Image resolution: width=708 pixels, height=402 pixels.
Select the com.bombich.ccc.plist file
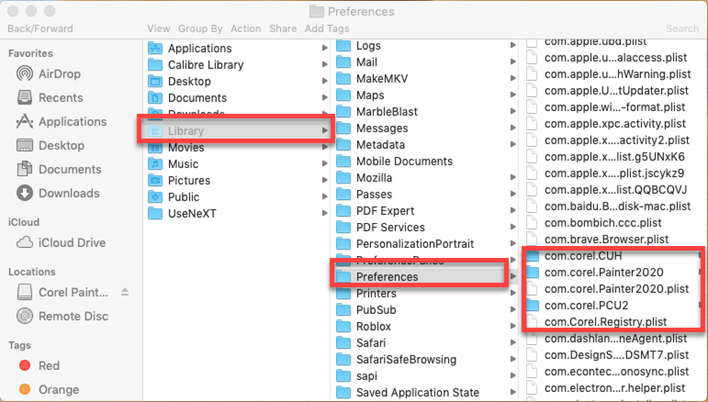tap(594, 223)
